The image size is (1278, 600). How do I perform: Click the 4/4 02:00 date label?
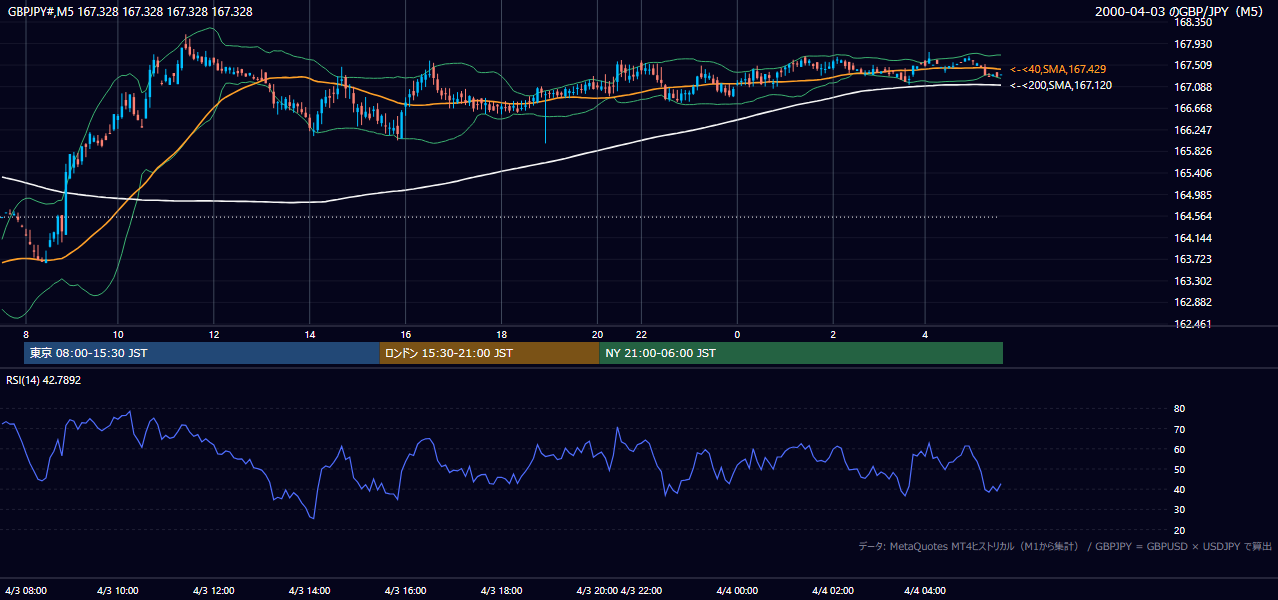[x=833, y=591]
